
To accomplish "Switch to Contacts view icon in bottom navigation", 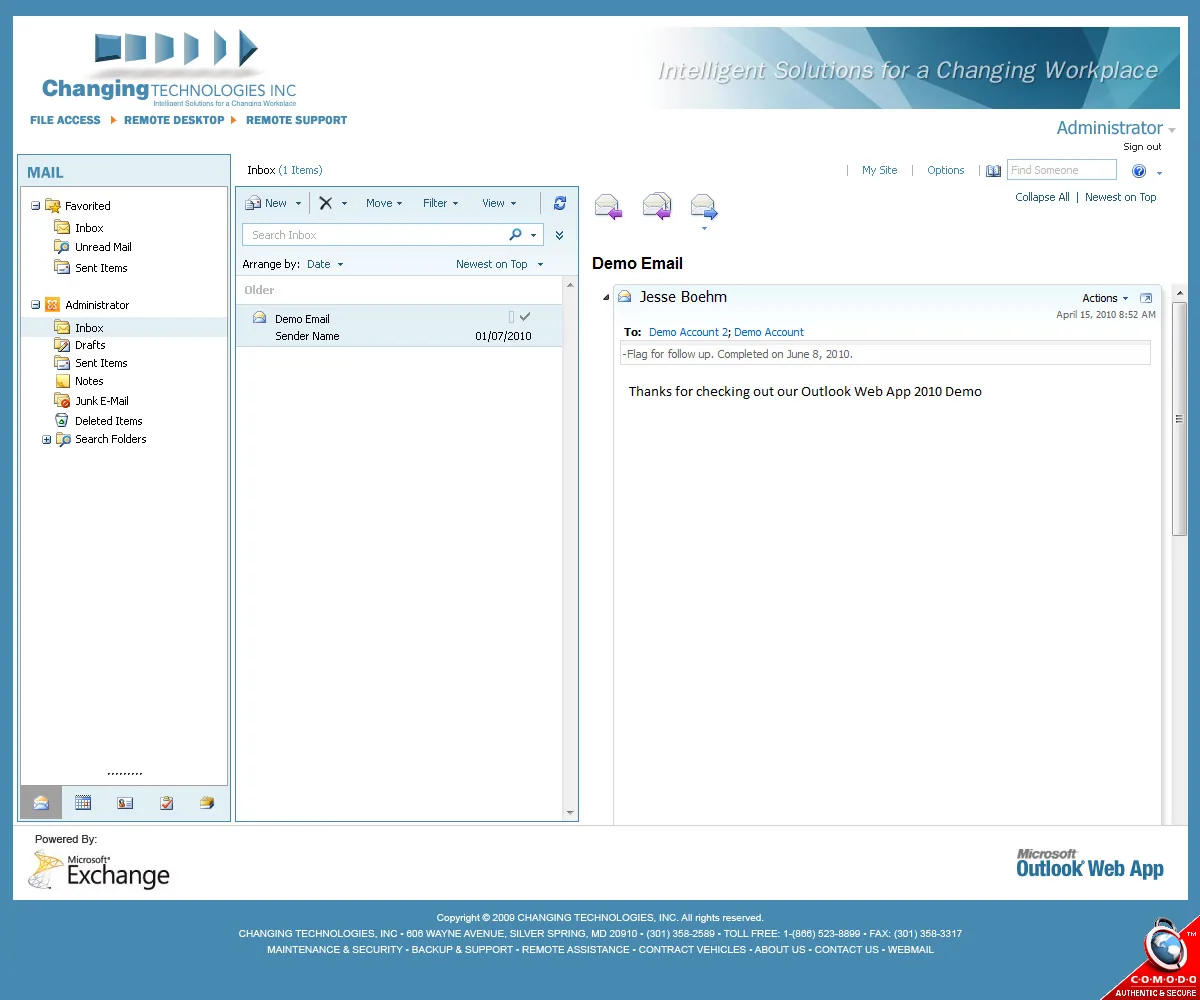I will point(125,803).
